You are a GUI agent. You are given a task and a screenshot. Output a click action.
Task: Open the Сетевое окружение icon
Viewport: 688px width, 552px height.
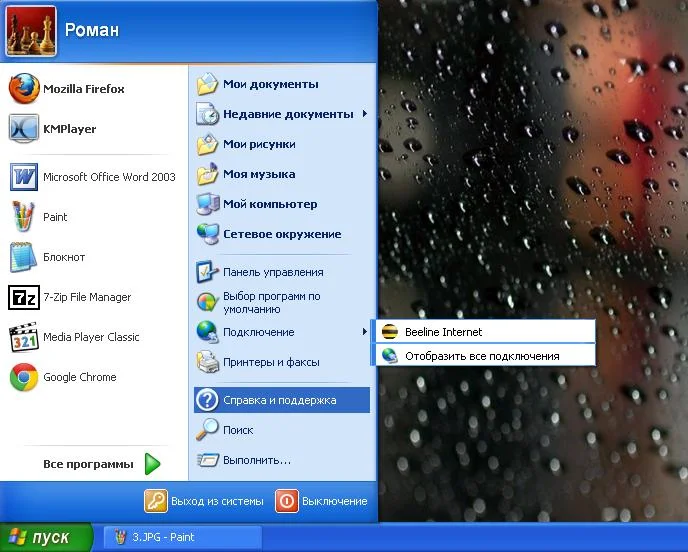pyautogui.click(x=207, y=234)
